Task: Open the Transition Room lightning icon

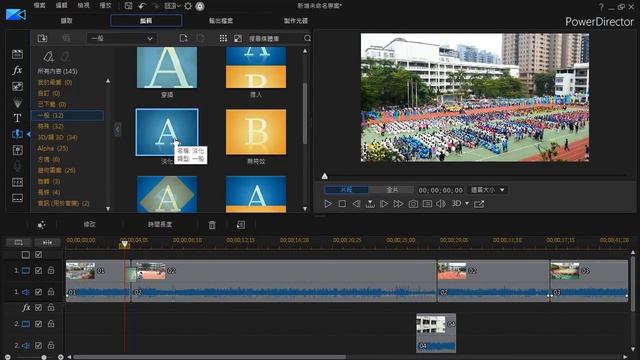Action: 17,134
